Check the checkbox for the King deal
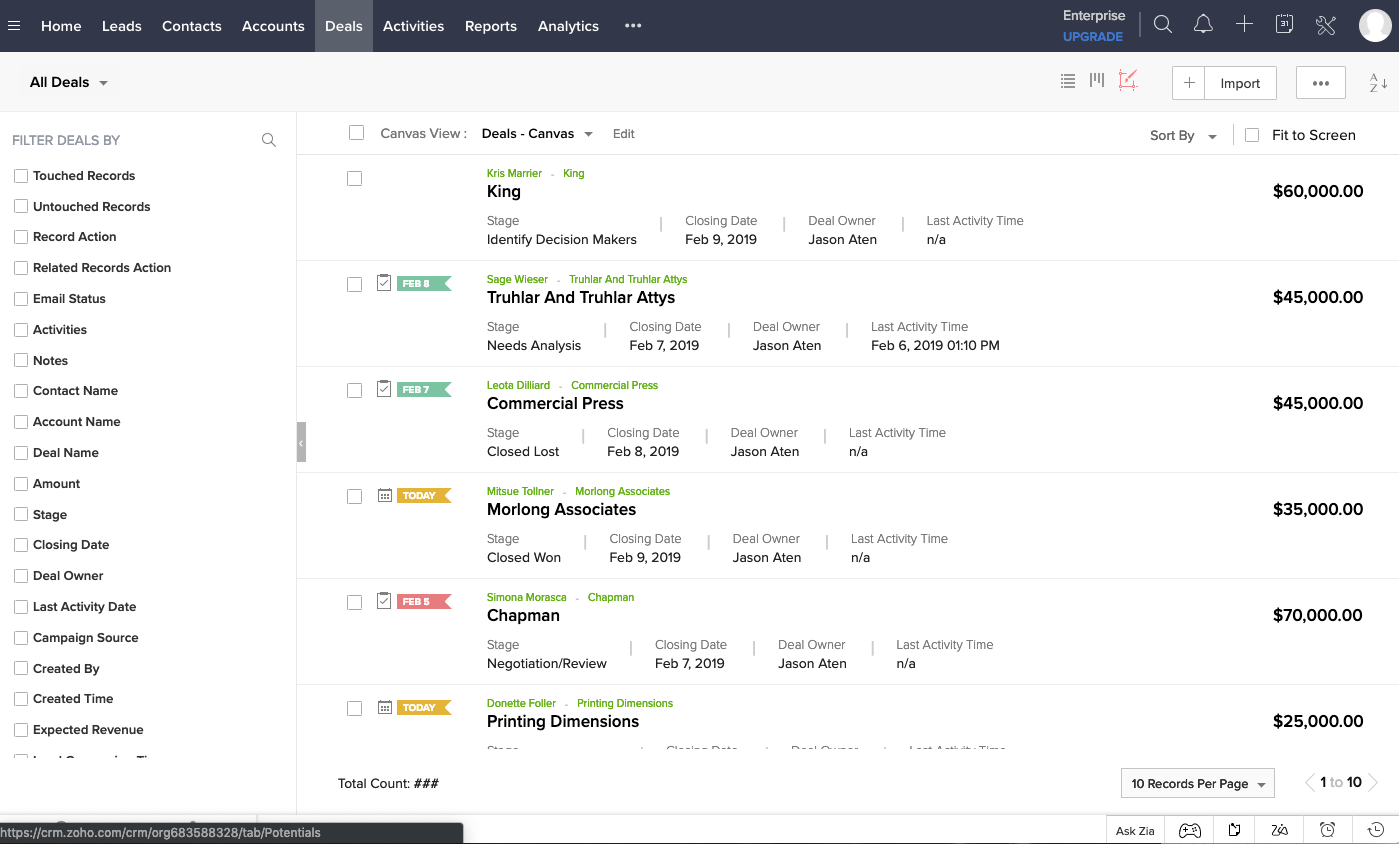The width and height of the screenshot is (1399, 844). 354,178
